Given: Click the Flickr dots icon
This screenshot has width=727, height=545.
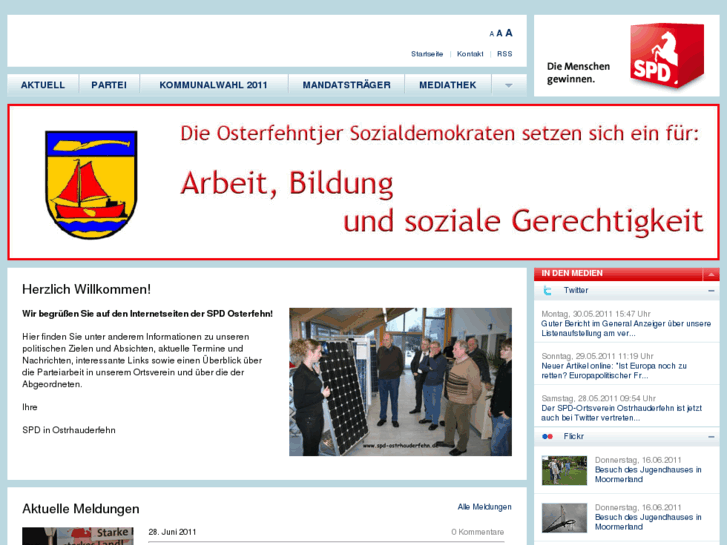Looking at the screenshot, I should click(x=548, y=436).
